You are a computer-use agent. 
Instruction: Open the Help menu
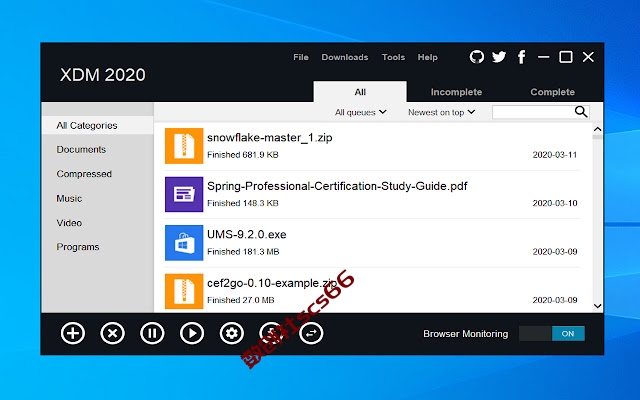427,57
